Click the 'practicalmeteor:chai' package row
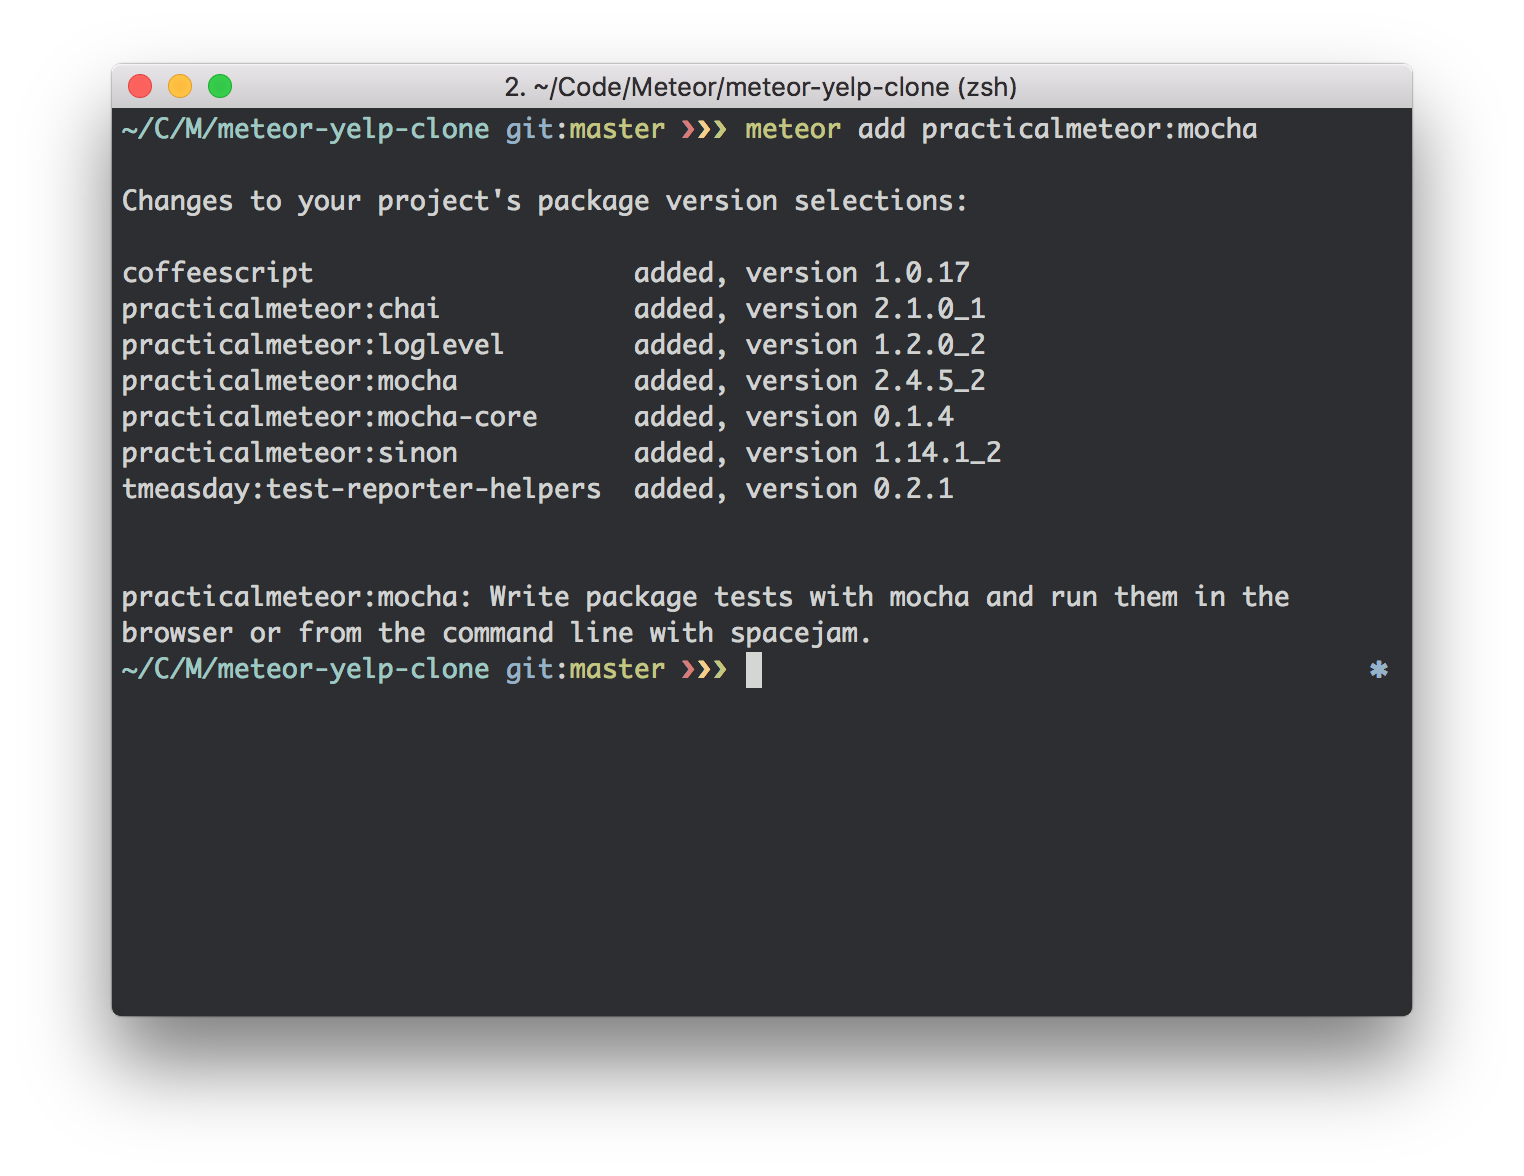The image size is (1524, 1176). (x=554, y=309)
